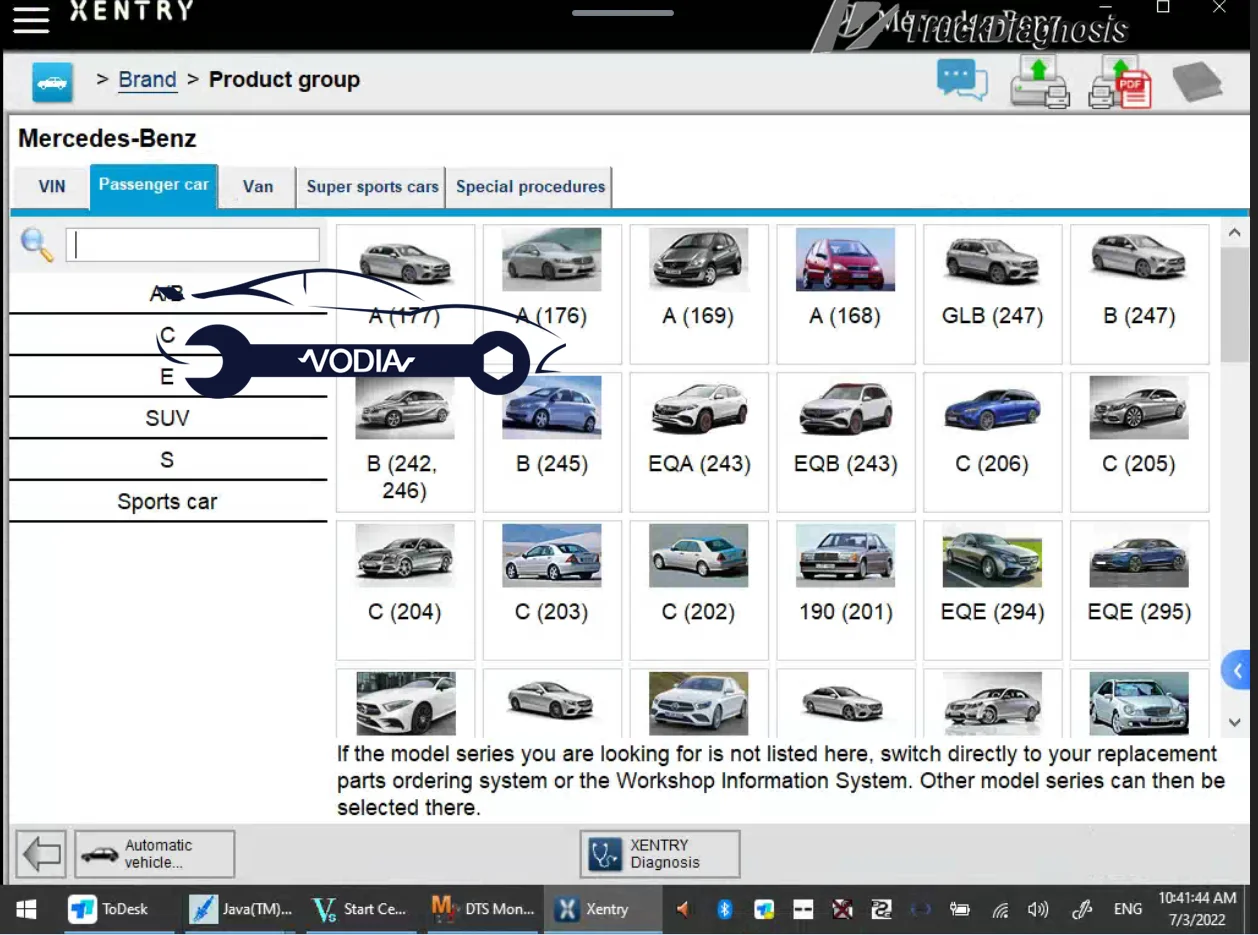
Task: Open the chat feedback speech bubble icon
Action: (x=961, y=80)
